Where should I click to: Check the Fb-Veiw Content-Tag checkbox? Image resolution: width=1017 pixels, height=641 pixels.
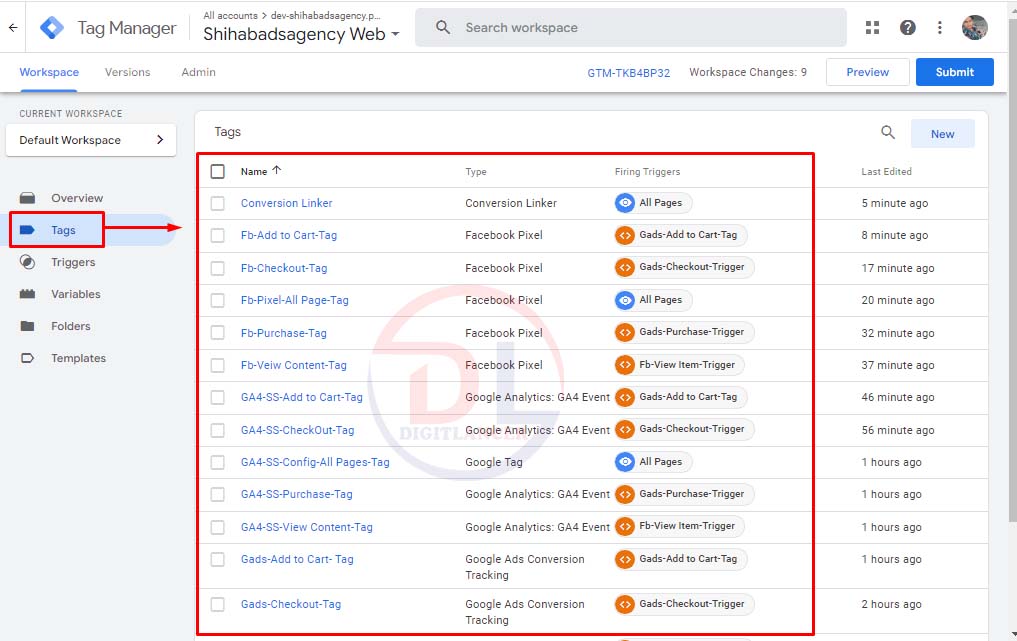pyautogui.click(x=218, y=365)
